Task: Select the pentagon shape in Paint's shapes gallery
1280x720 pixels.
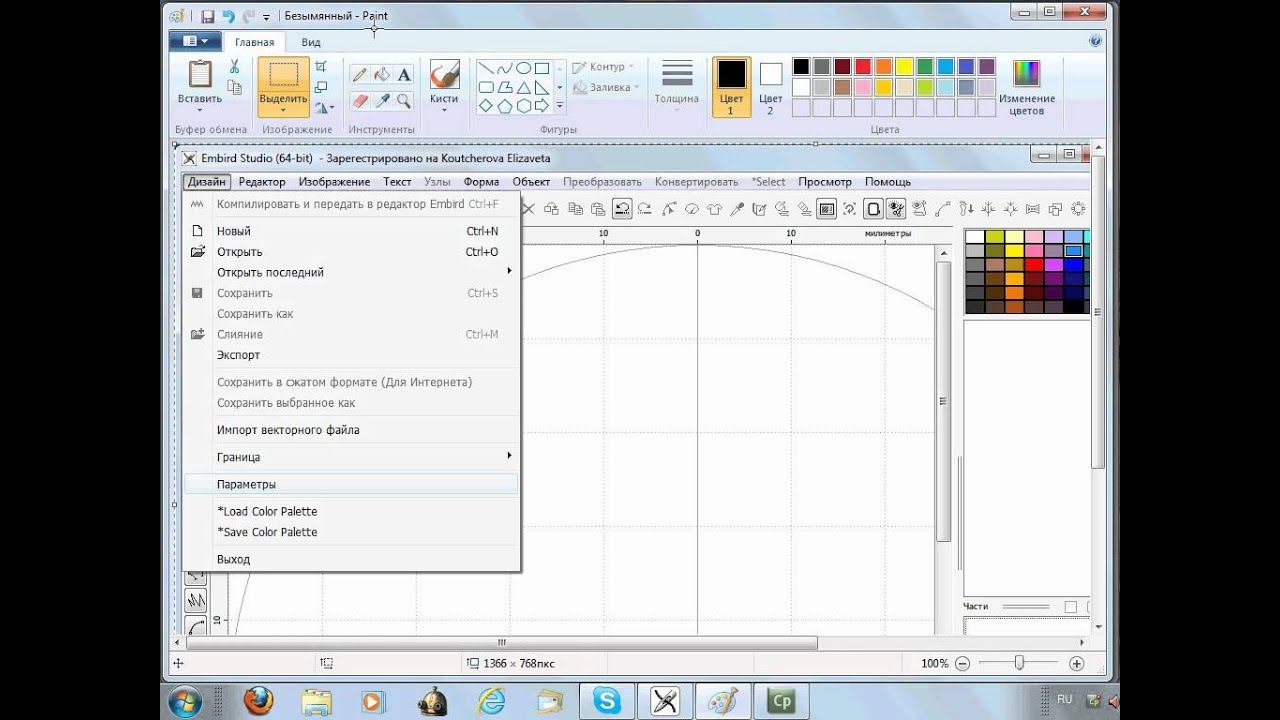Action: click(504, 105)
